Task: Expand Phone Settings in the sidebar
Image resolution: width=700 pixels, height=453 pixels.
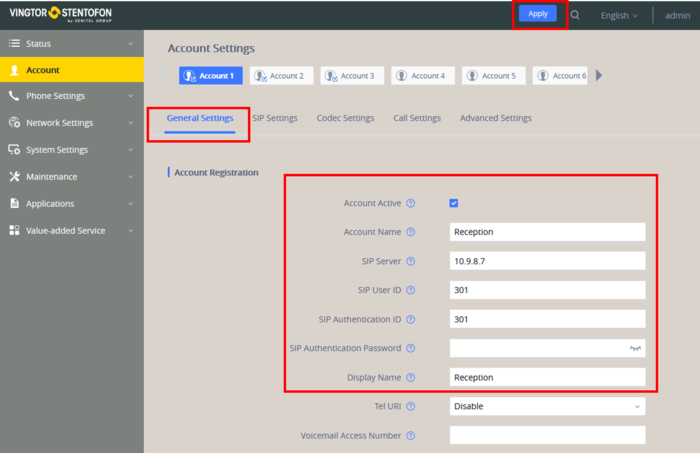Action: click(70, 97)
